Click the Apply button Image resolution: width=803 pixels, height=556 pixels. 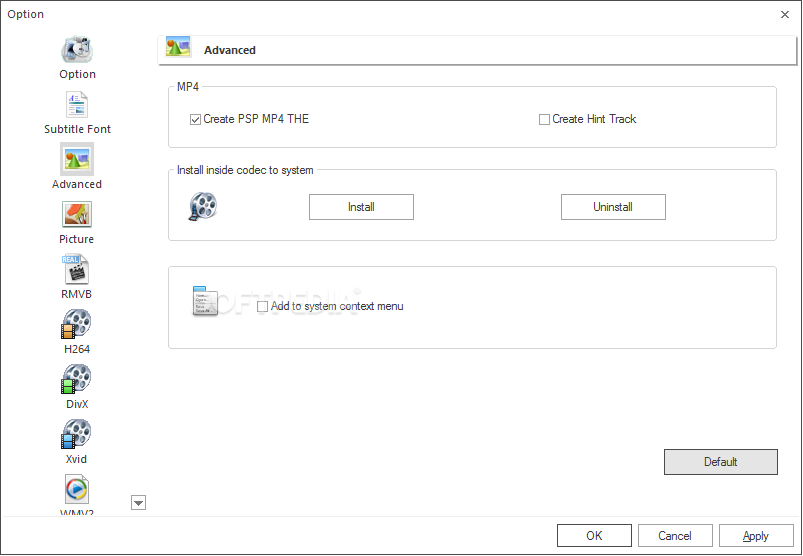coord(756,536)
